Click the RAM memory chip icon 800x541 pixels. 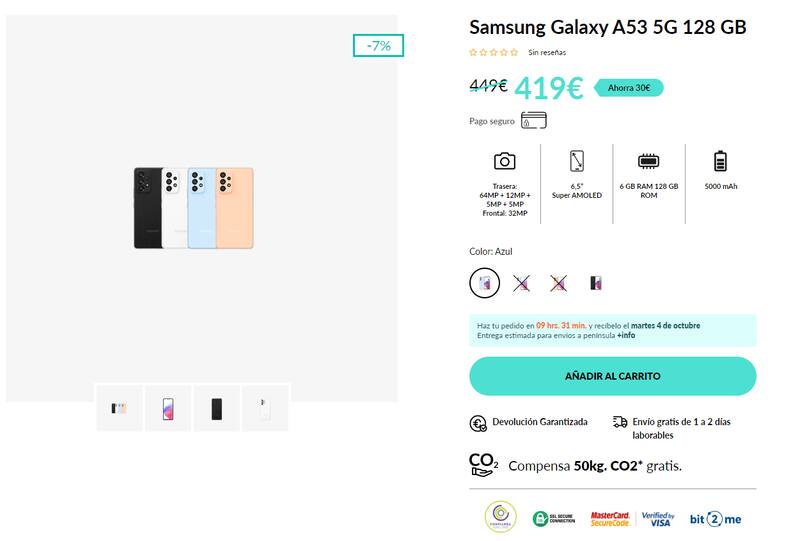[x=648, y=161]
